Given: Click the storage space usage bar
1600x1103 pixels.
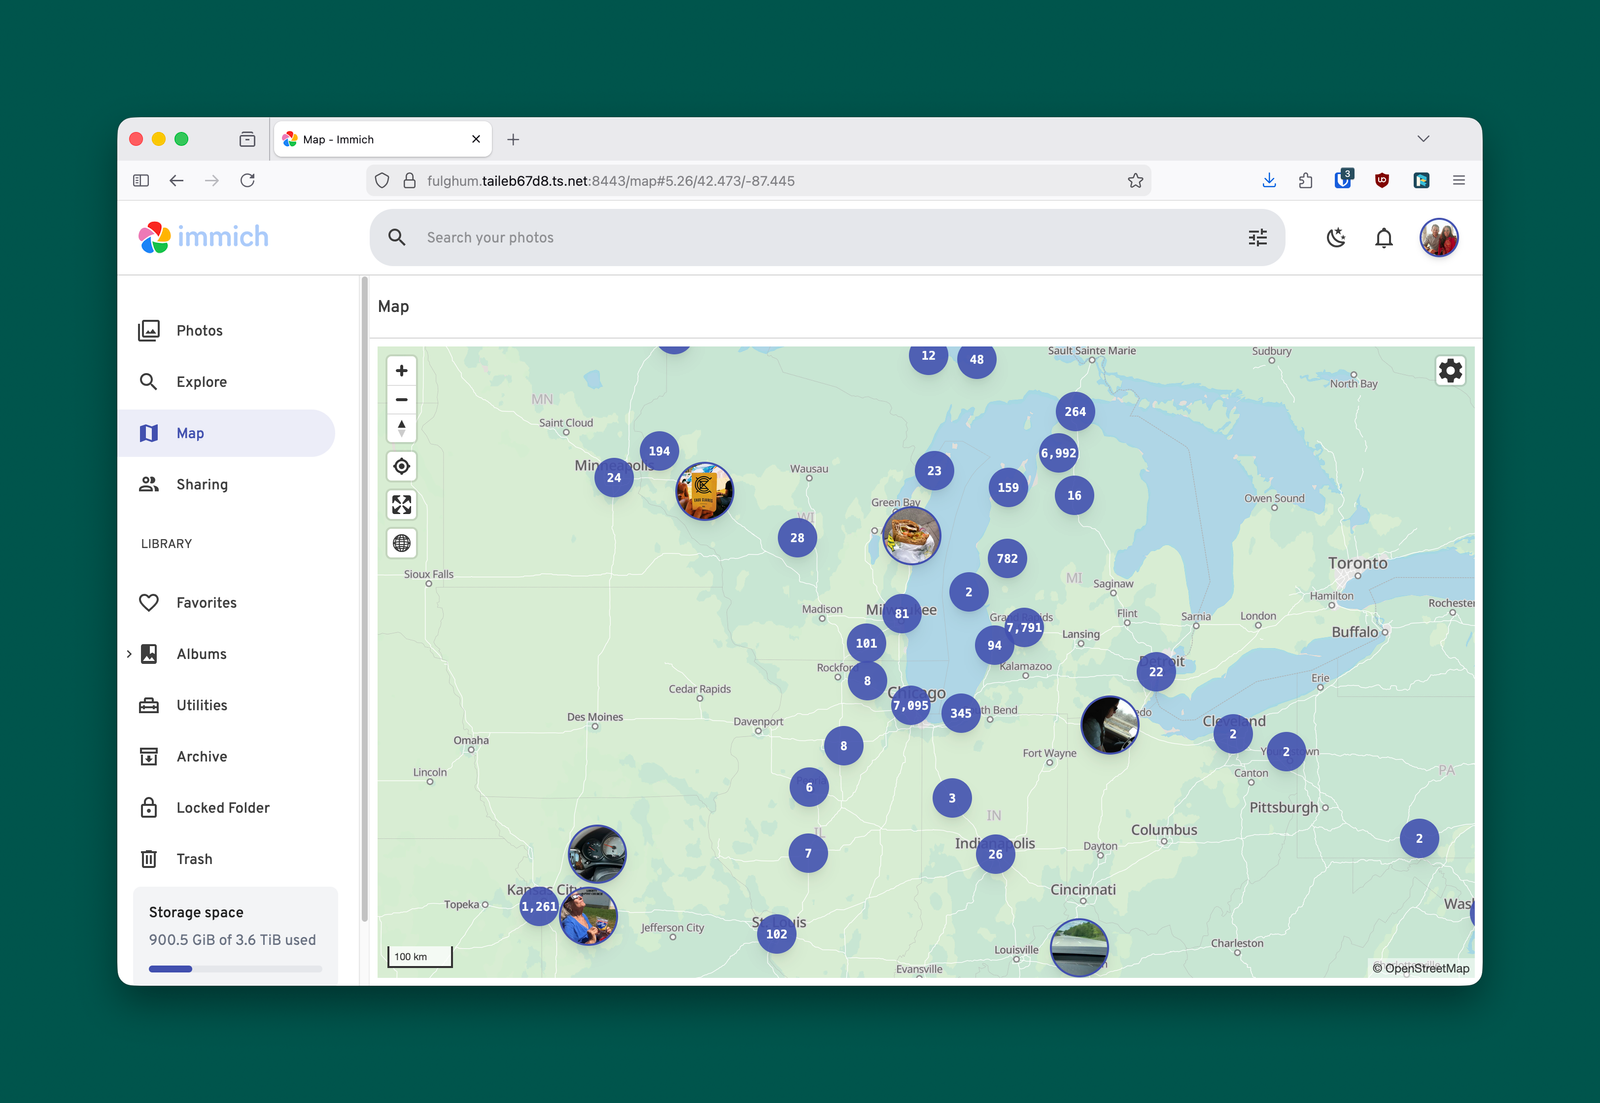Looking at the screenshot, I should 235,968.
